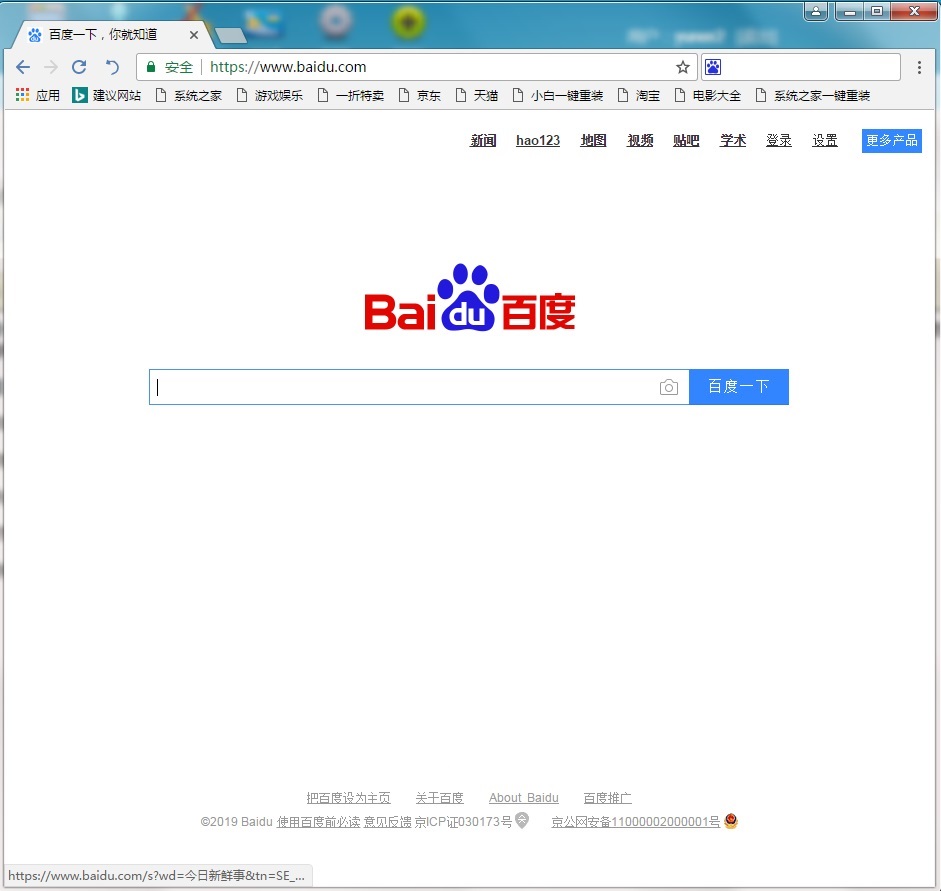This screenshot has width=941, height=891.
Task: Open a new tab with the tab button
Action: 231,35
